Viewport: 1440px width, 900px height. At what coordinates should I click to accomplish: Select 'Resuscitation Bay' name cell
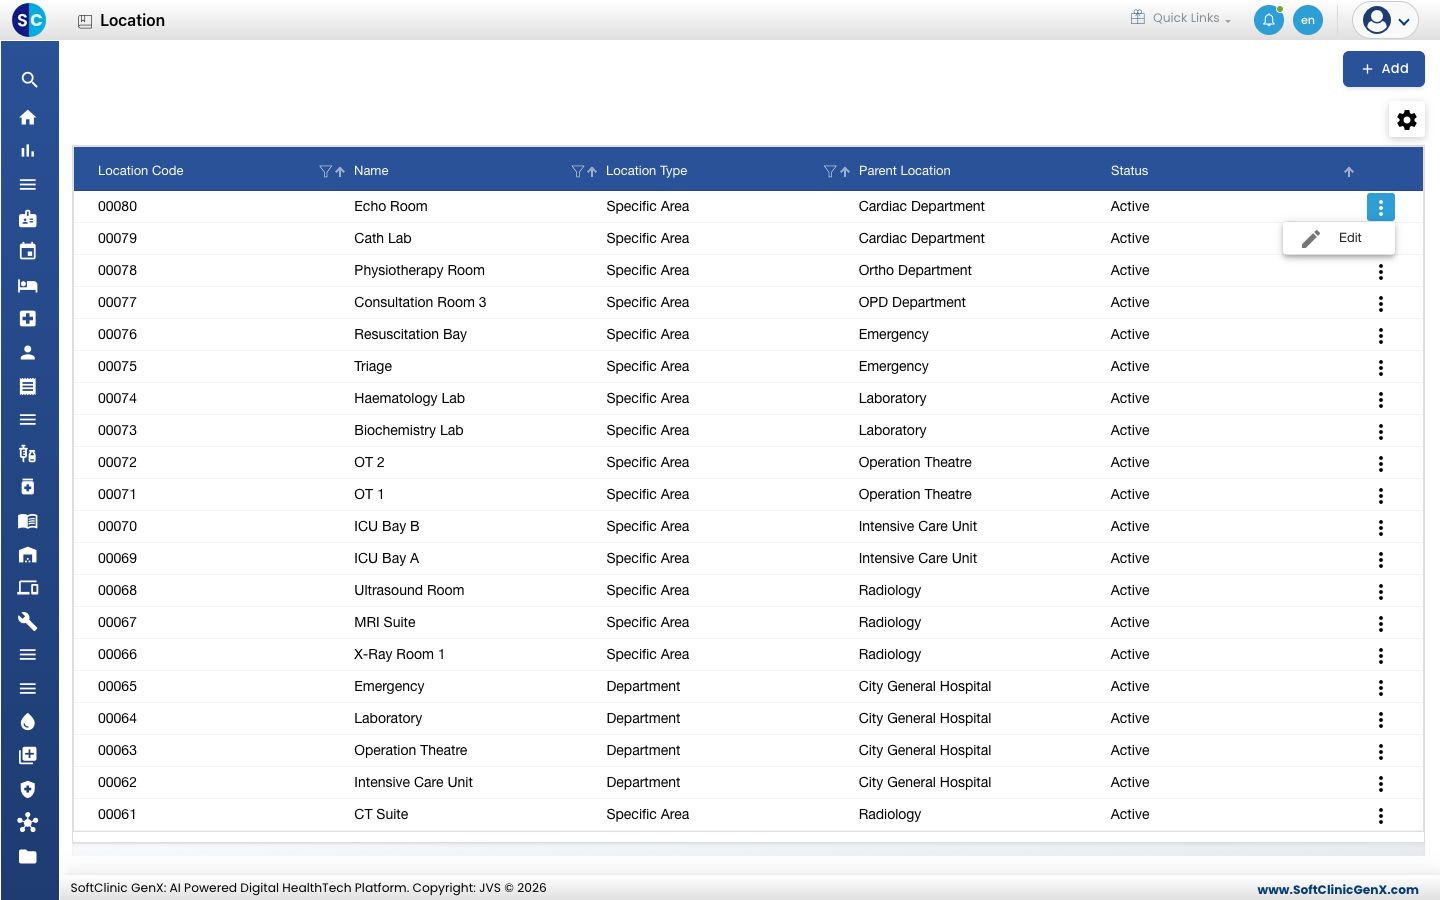[x=410, y=334]
